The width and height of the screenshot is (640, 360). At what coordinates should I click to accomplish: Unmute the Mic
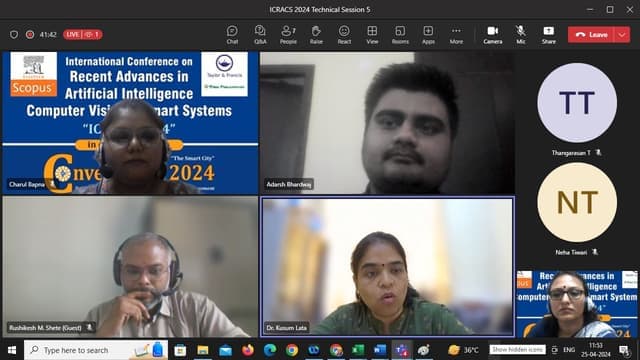(x=520, y=35)
